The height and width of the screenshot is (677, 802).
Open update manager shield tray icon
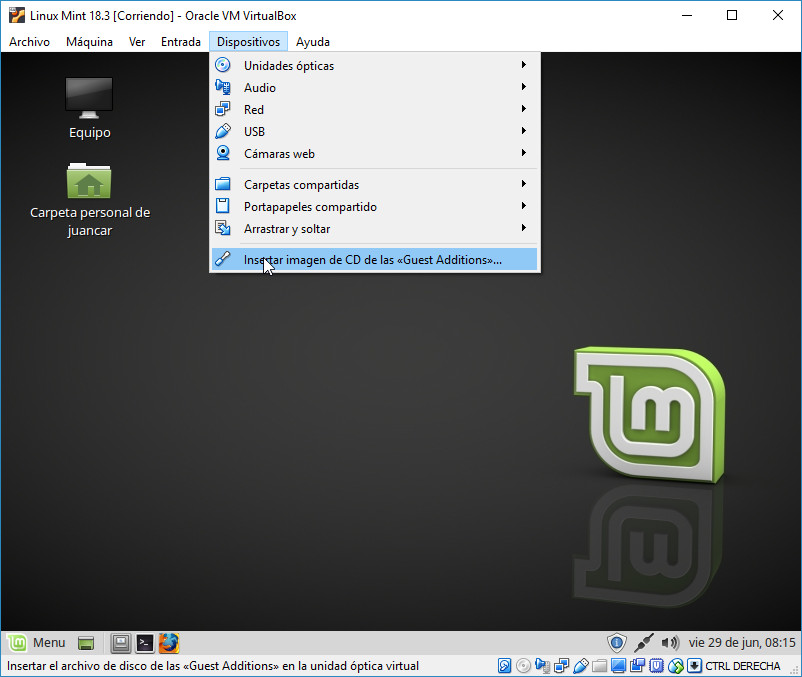(x=617, y=642)
